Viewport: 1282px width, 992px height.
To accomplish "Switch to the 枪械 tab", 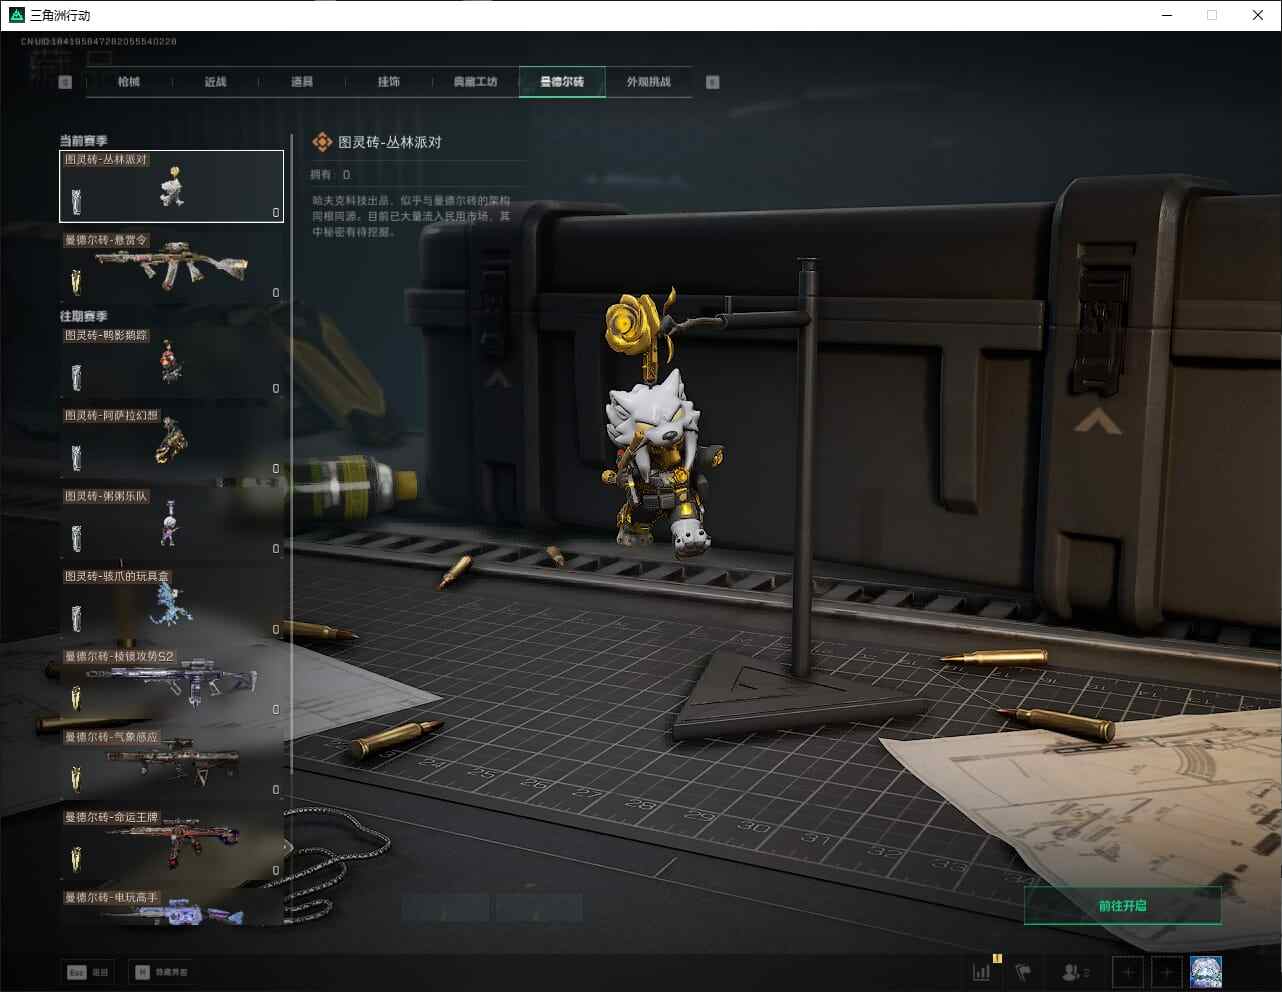I will [x=129, y=82].
